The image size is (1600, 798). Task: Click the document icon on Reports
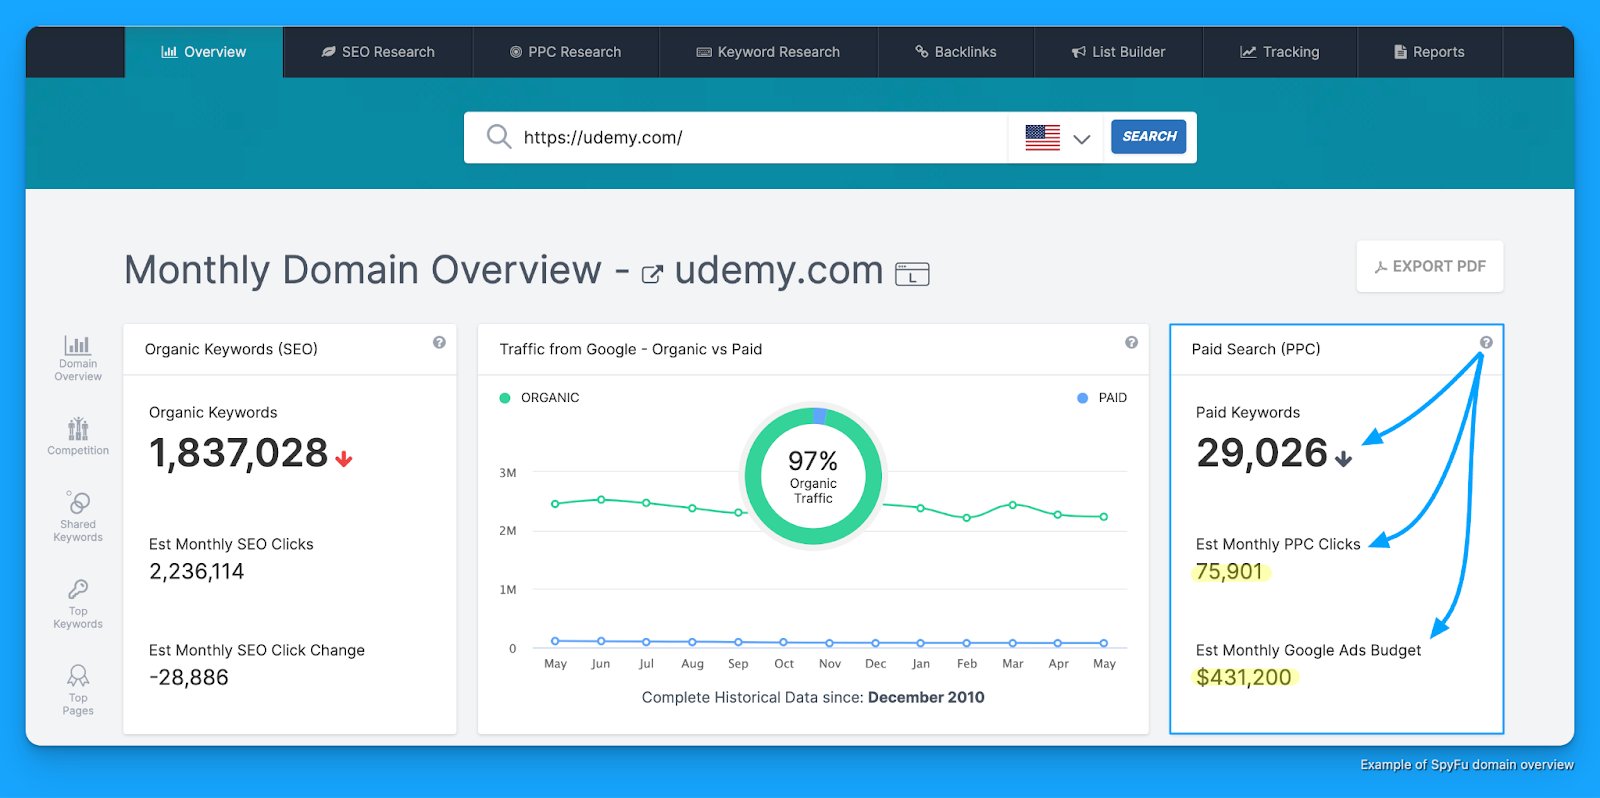(x=1400, y=52)
